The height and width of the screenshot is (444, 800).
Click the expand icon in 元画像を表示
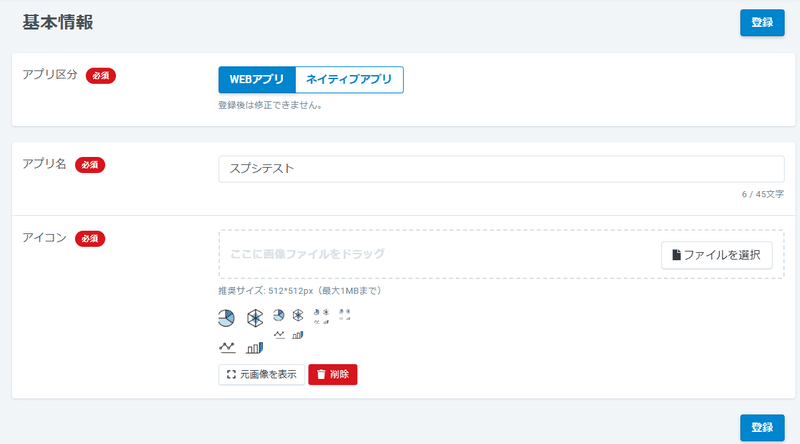coord(231,375)
